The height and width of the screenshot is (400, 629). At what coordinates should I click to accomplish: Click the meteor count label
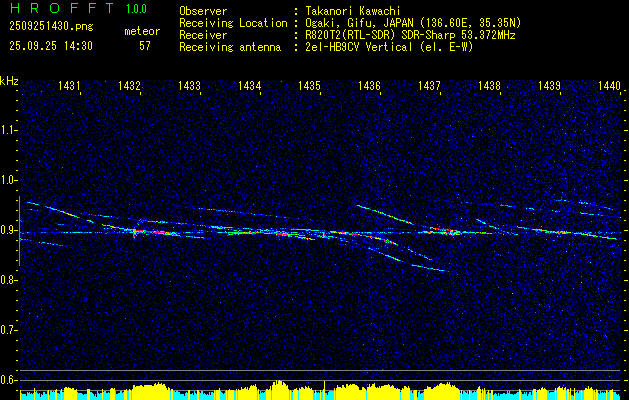pyautogui.click(x=142, y=31)
